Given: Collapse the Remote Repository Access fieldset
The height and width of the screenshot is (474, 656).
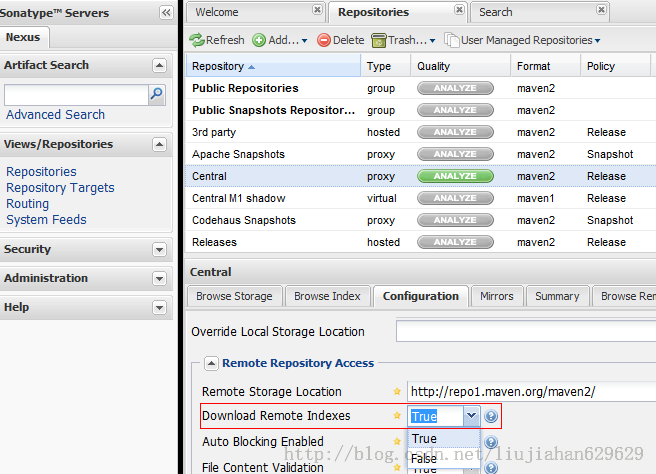Looking at the screenshot, I should point(211,363).
